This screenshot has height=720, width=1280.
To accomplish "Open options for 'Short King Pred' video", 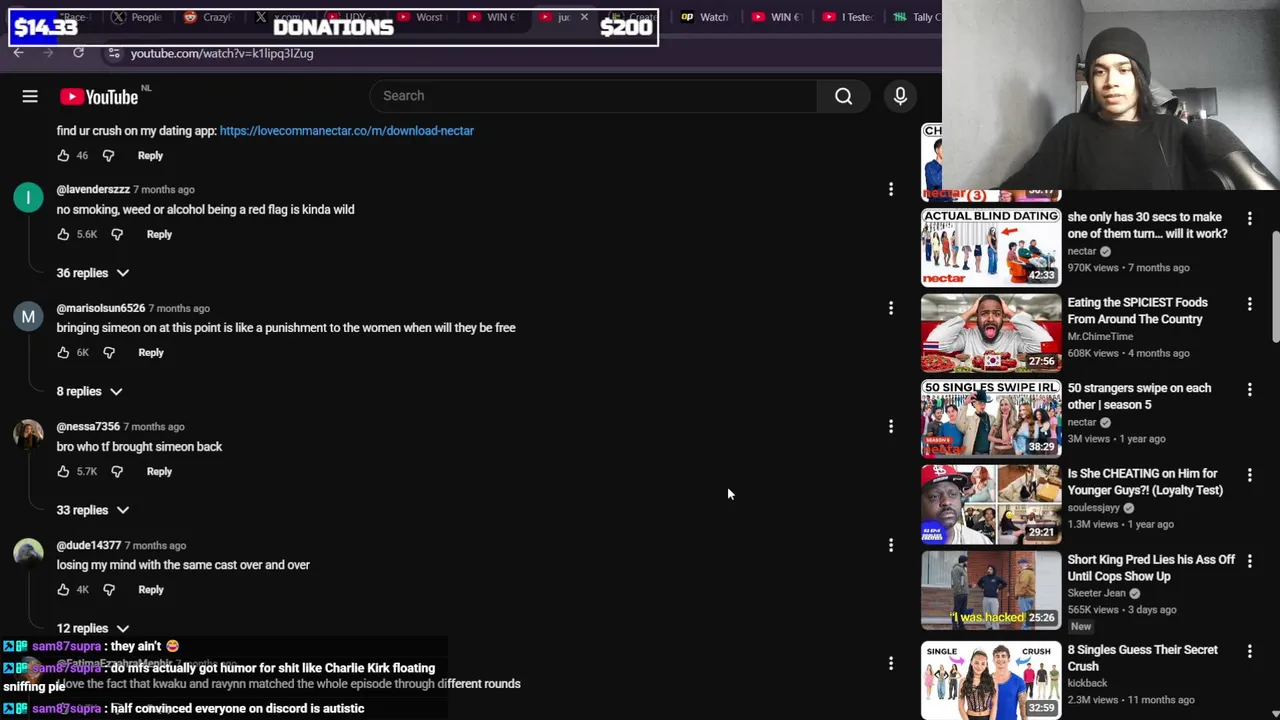I will pyautogui.click(x=1249, y=560).
